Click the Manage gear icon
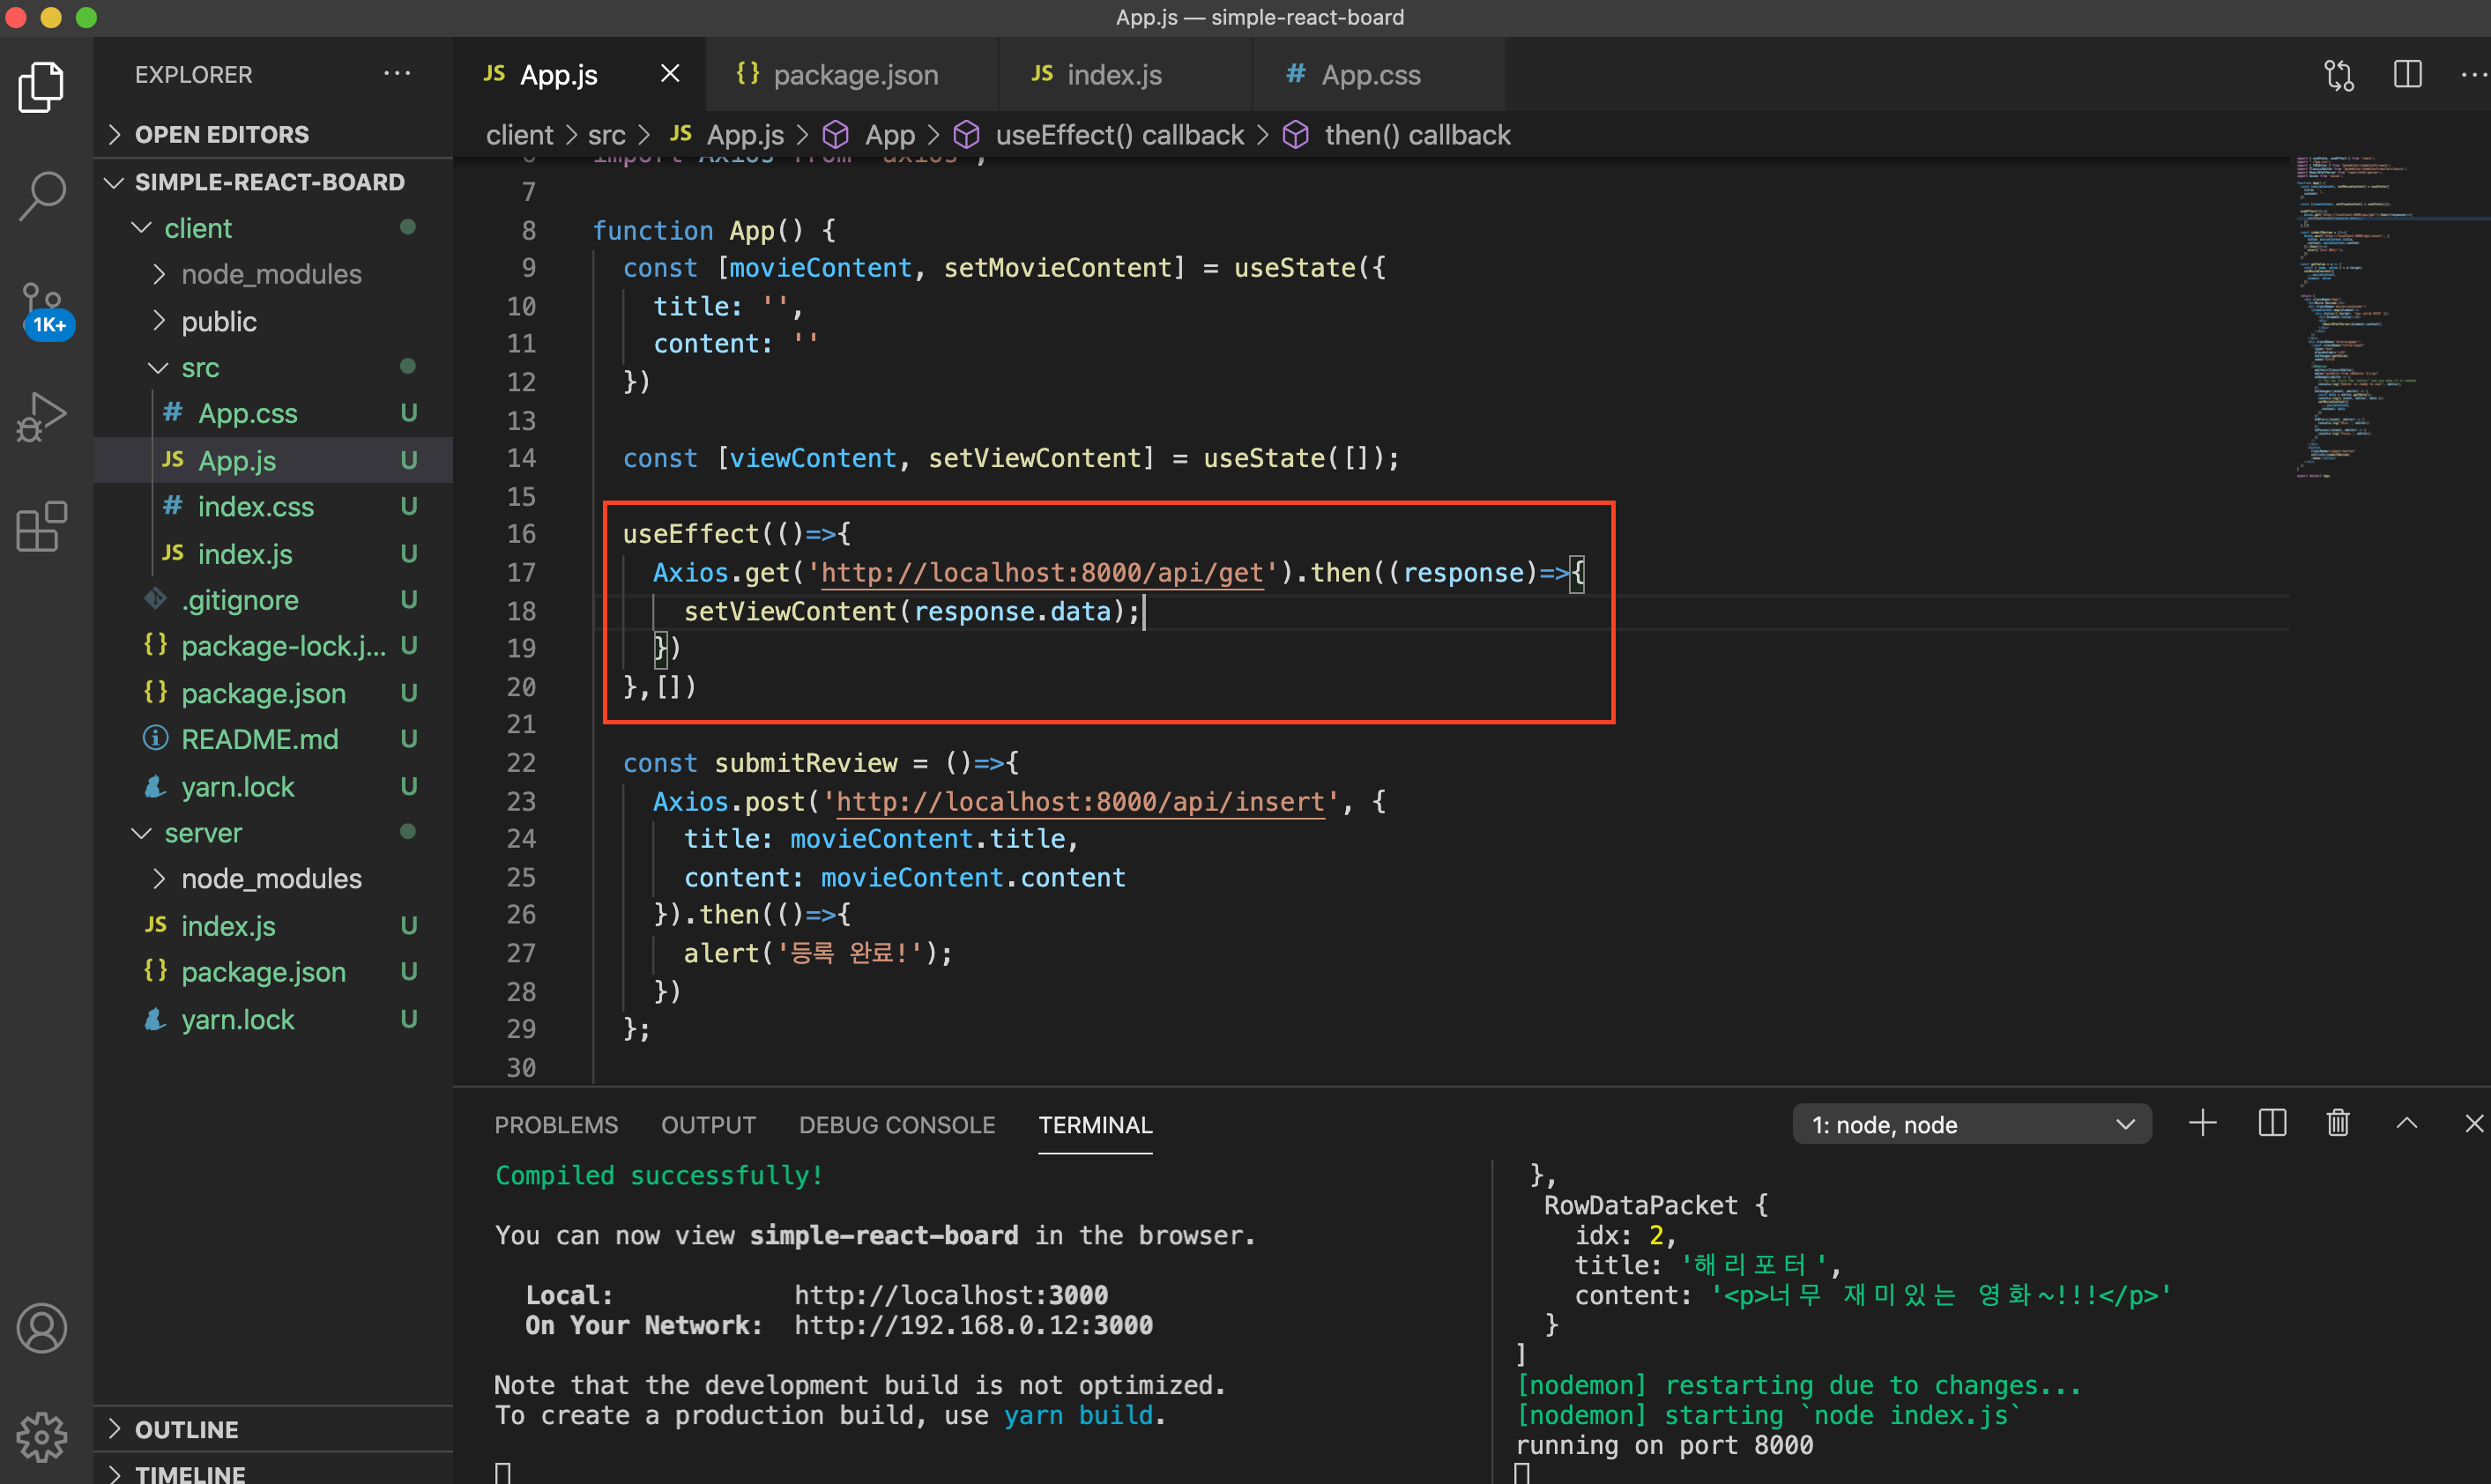Image resolution: width=2491 pixels, height=1484 pixels. point(42,1436)
